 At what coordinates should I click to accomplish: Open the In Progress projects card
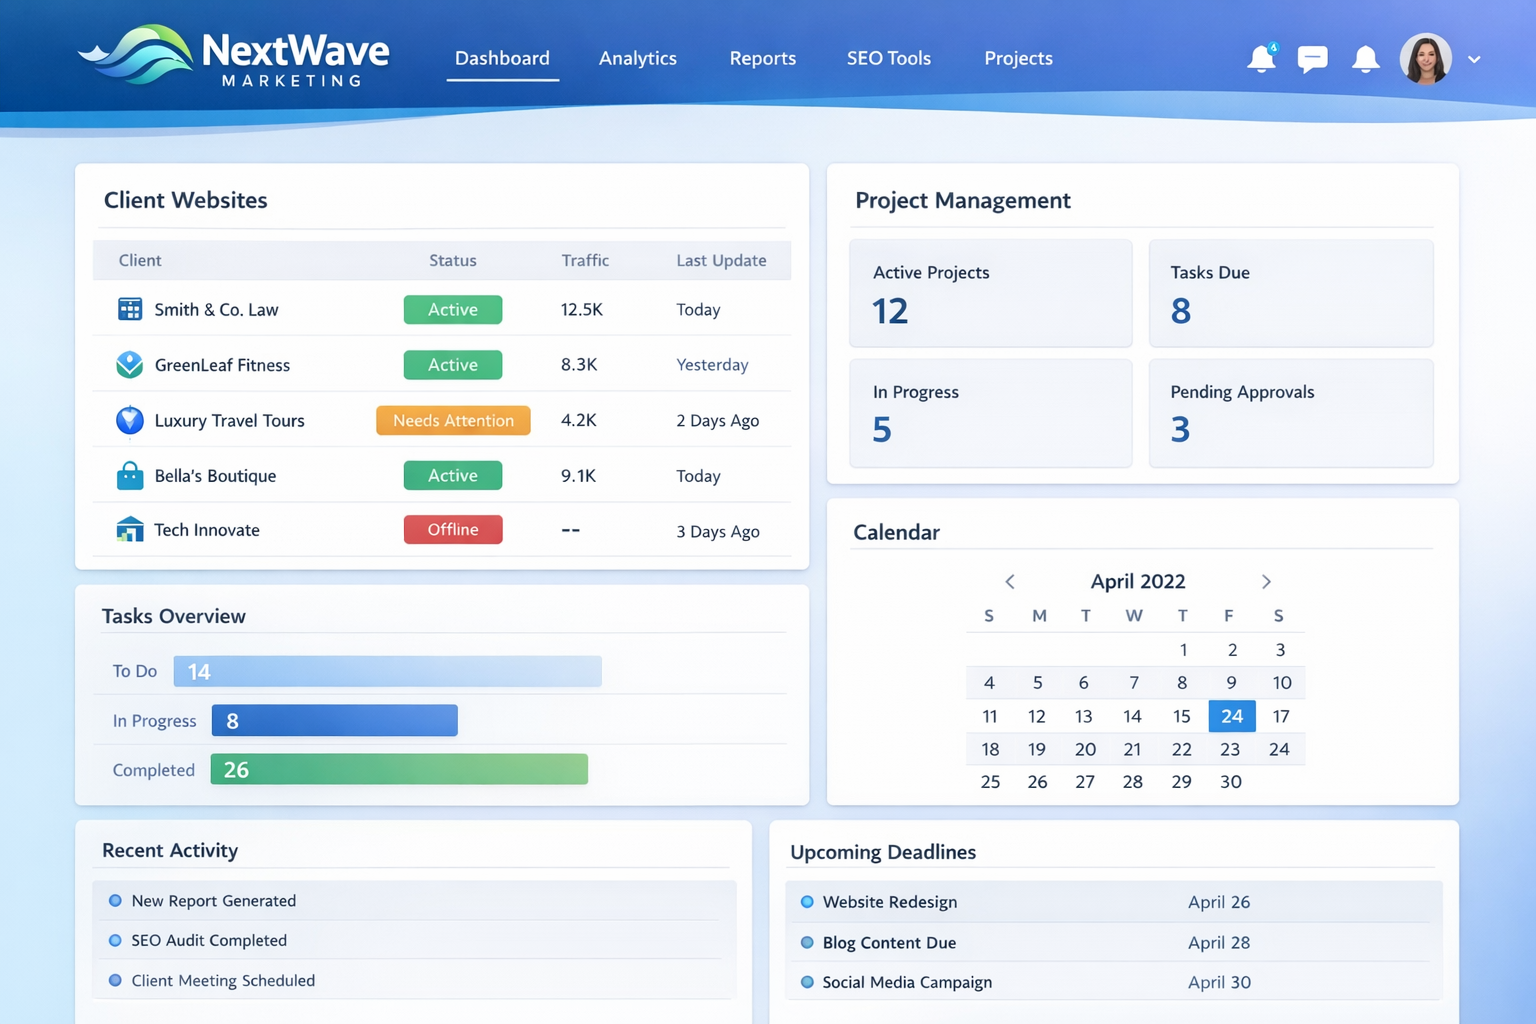pyautogui.click(x=991, y=413)
